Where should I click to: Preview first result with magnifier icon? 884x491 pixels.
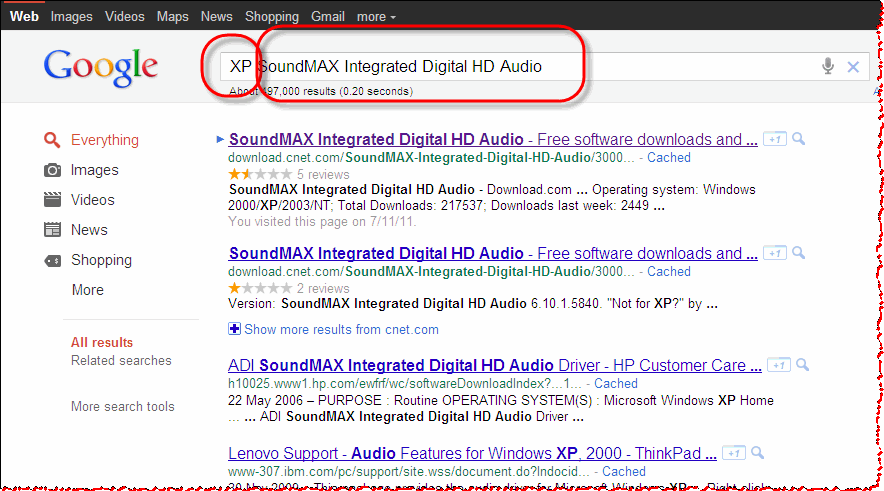tap(799, 139)
